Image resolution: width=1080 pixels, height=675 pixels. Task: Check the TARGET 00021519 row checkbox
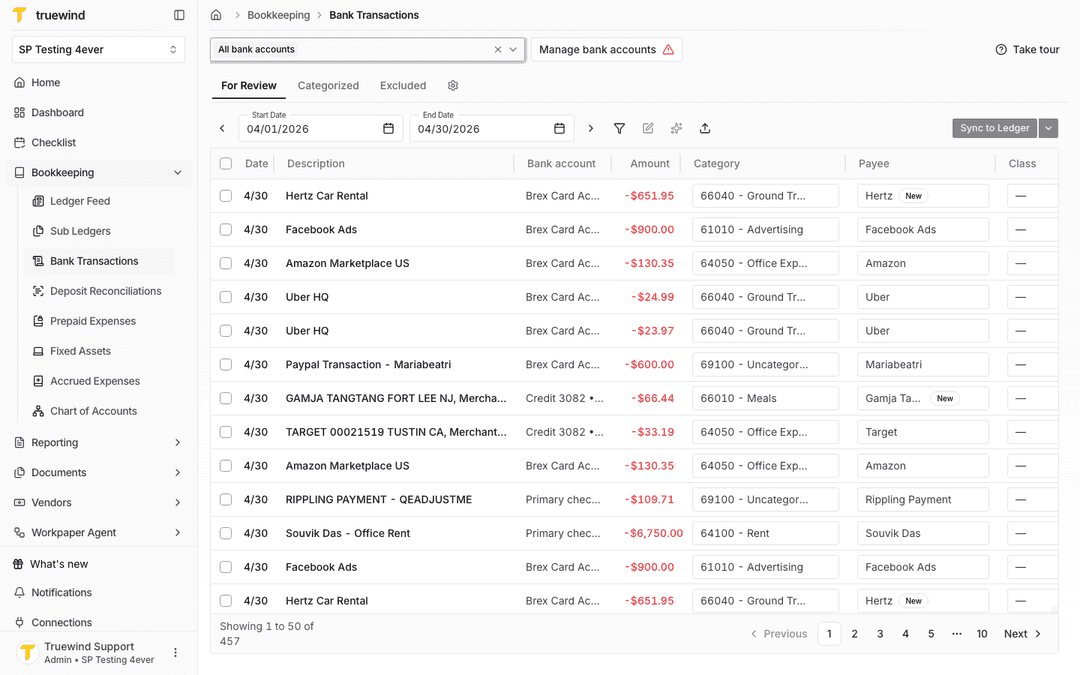coord(226,432)
